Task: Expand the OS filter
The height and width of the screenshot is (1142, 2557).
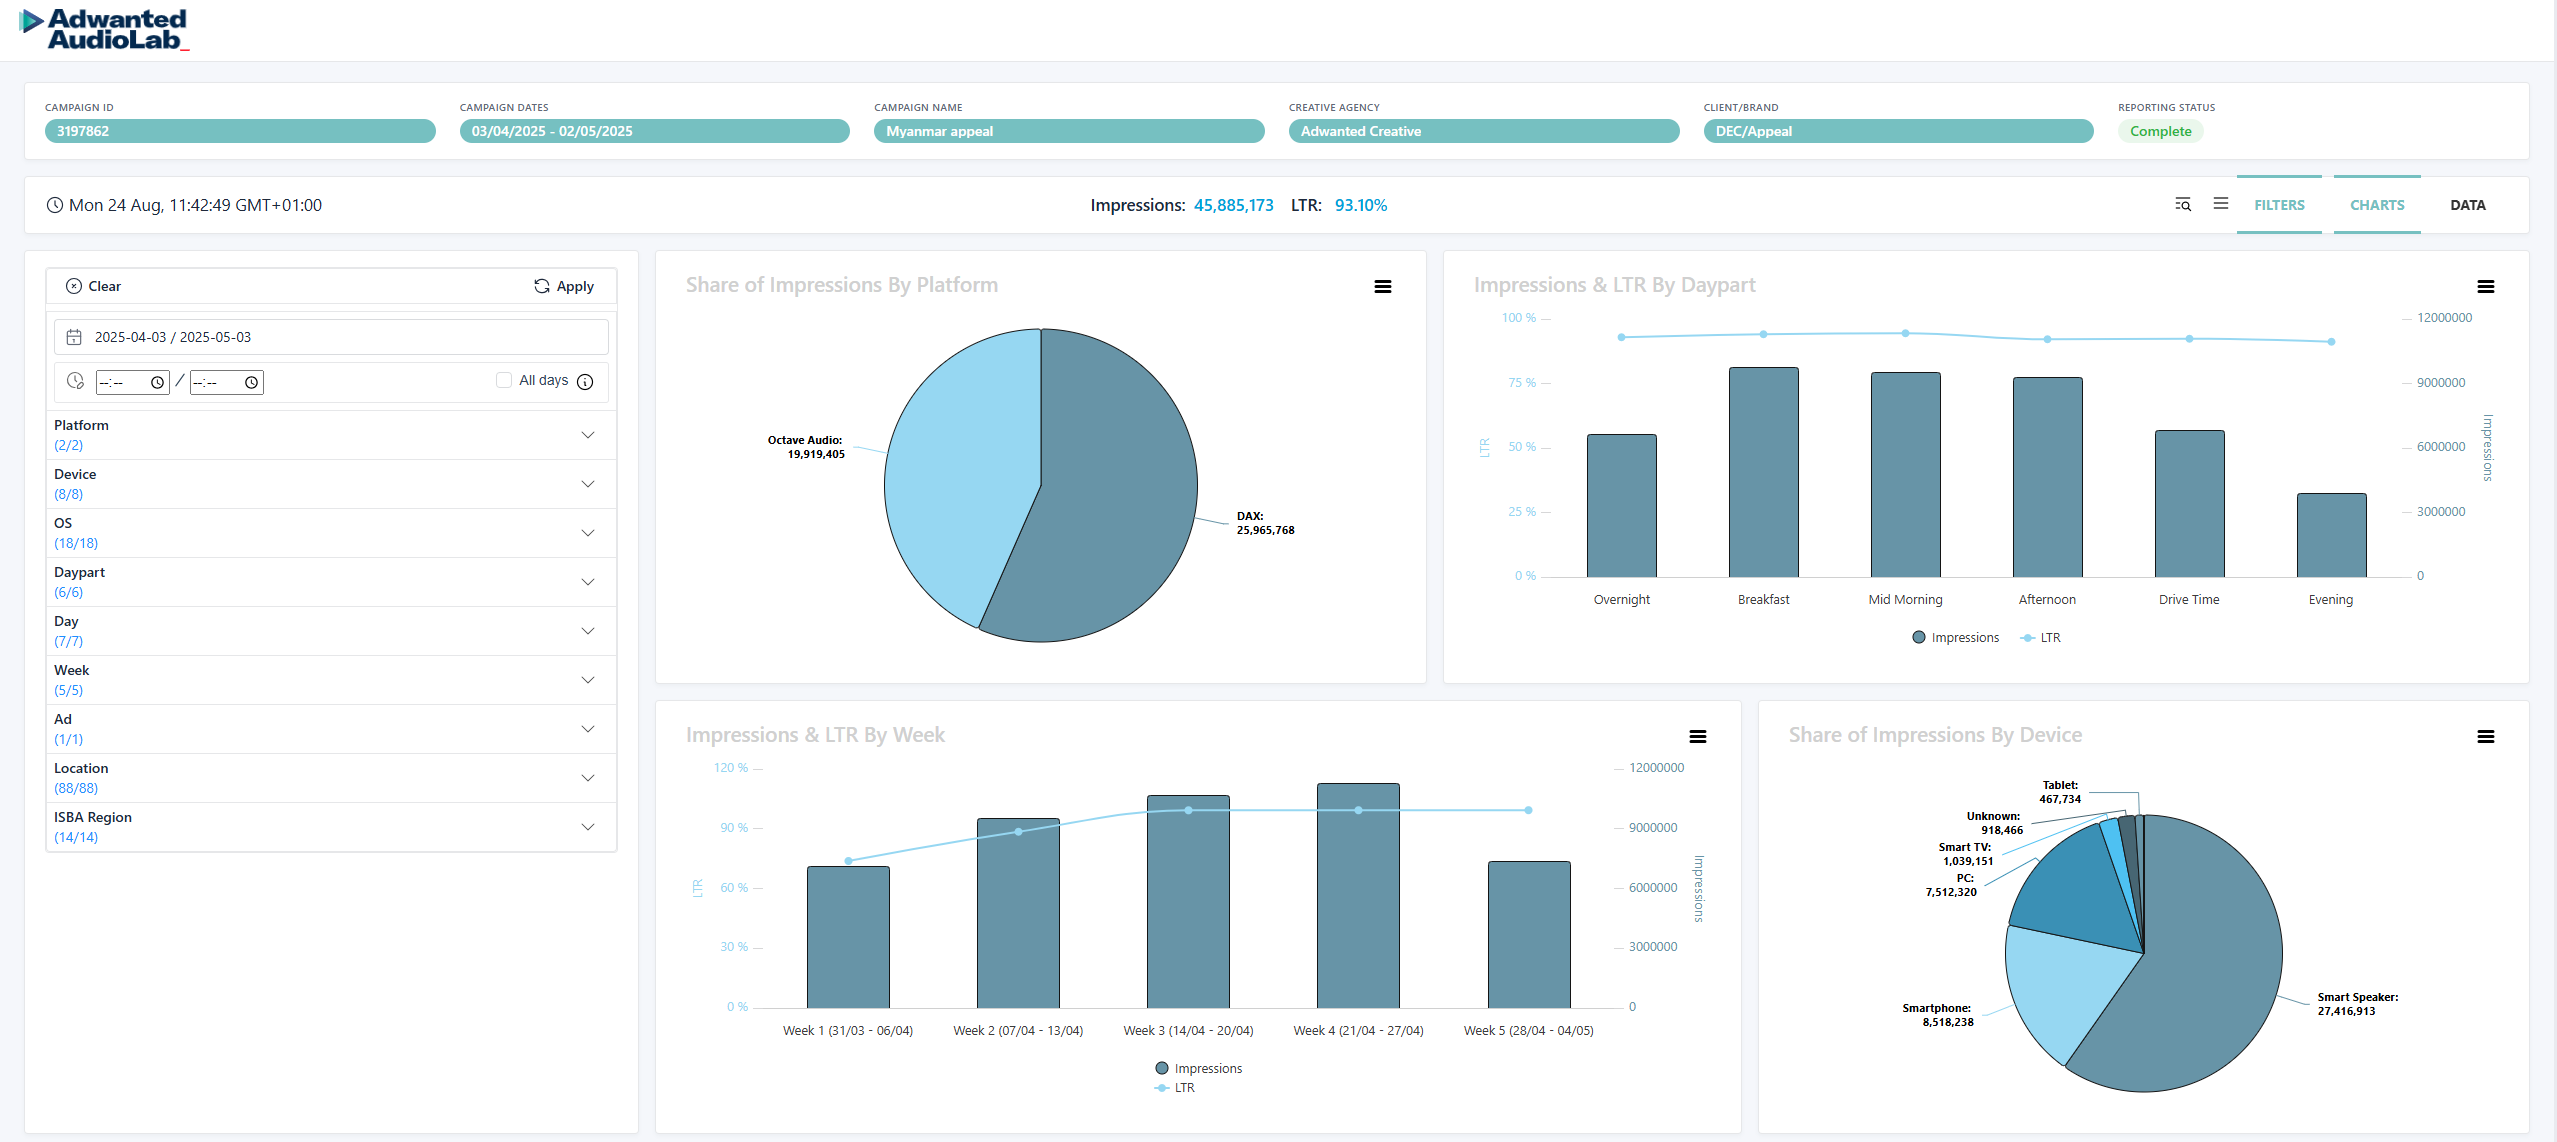Action: 331,533
